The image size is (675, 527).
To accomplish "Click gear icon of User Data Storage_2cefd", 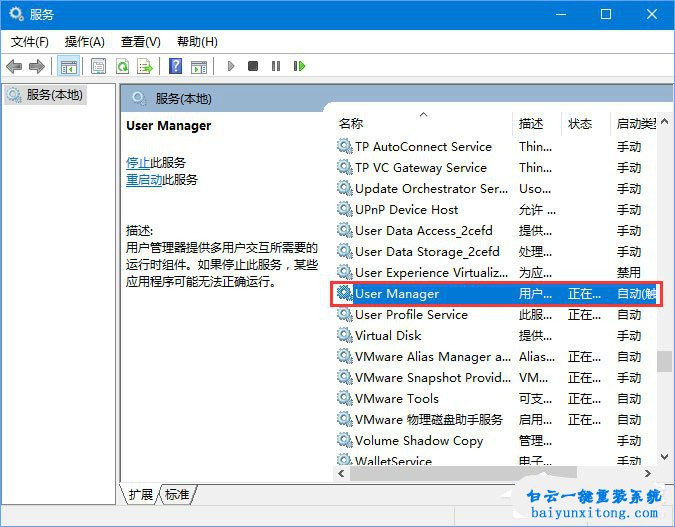I will [344, 251].
